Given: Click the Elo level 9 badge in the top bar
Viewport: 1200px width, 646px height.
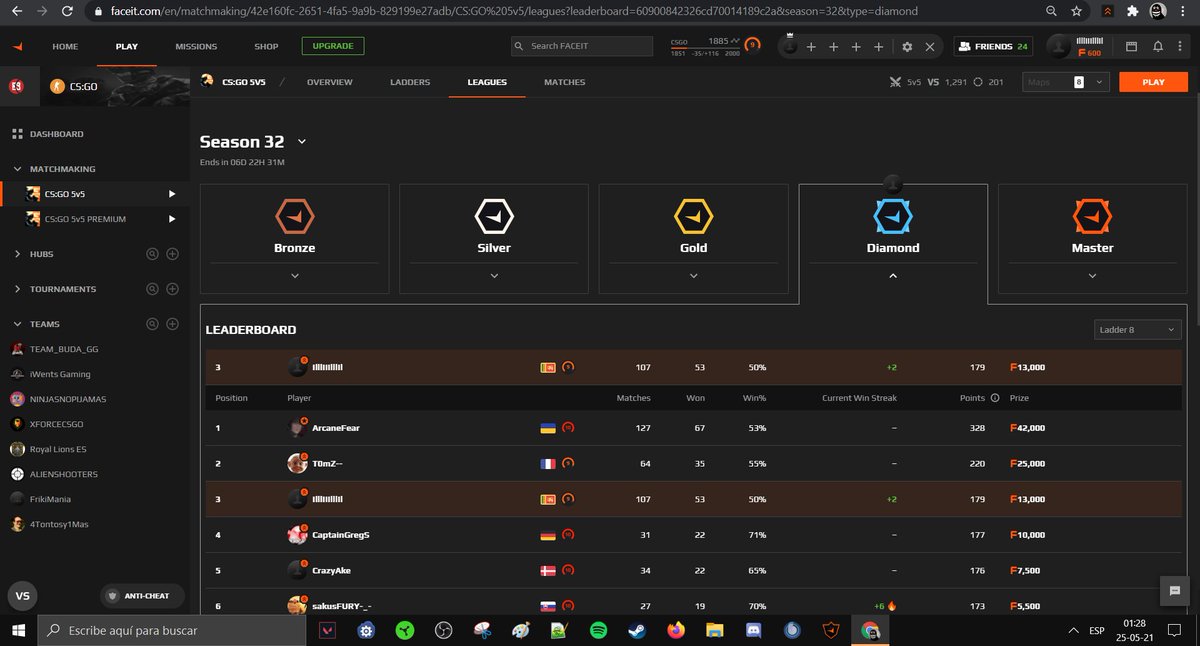Looking at the screenshot, I should 752,45.
